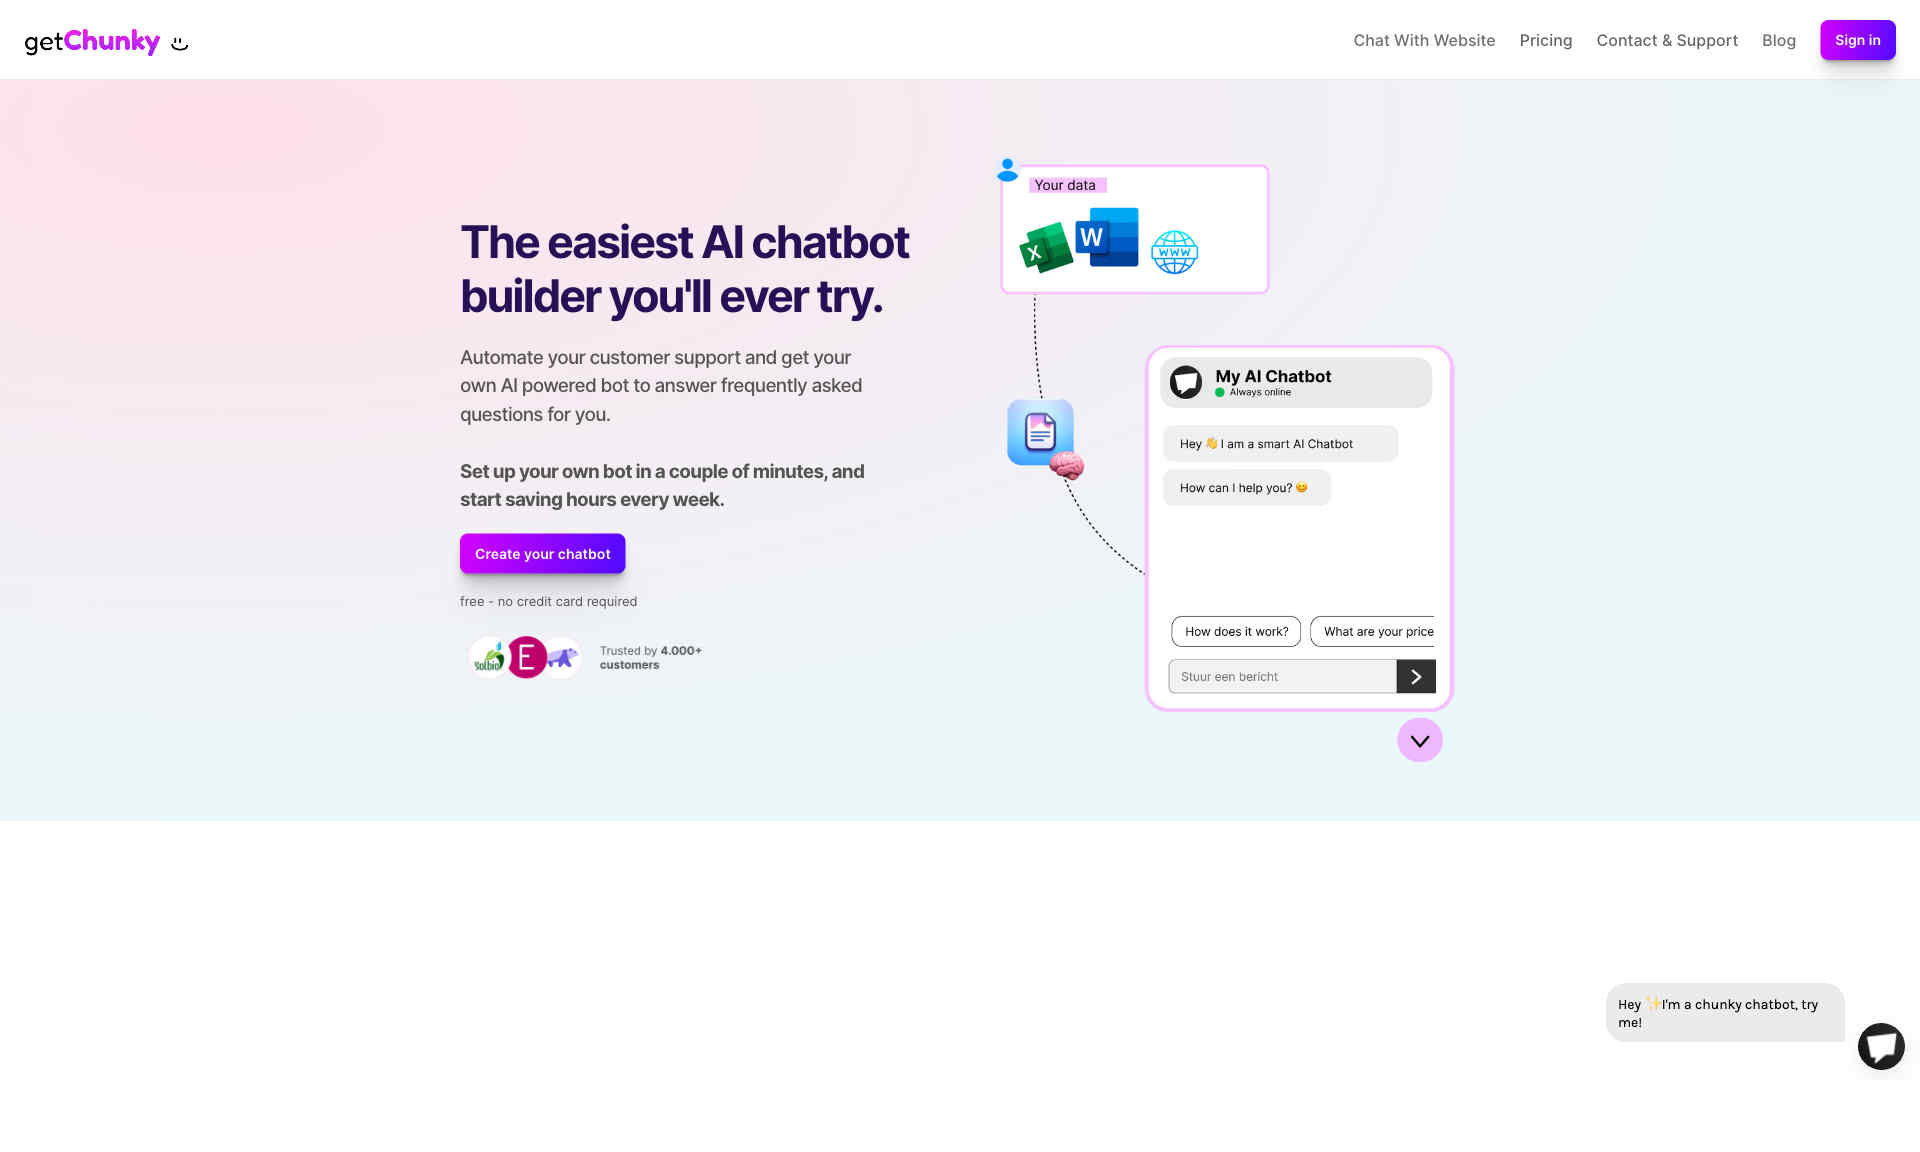Click the trusted customer avatars thumbnail

[525, 656]
